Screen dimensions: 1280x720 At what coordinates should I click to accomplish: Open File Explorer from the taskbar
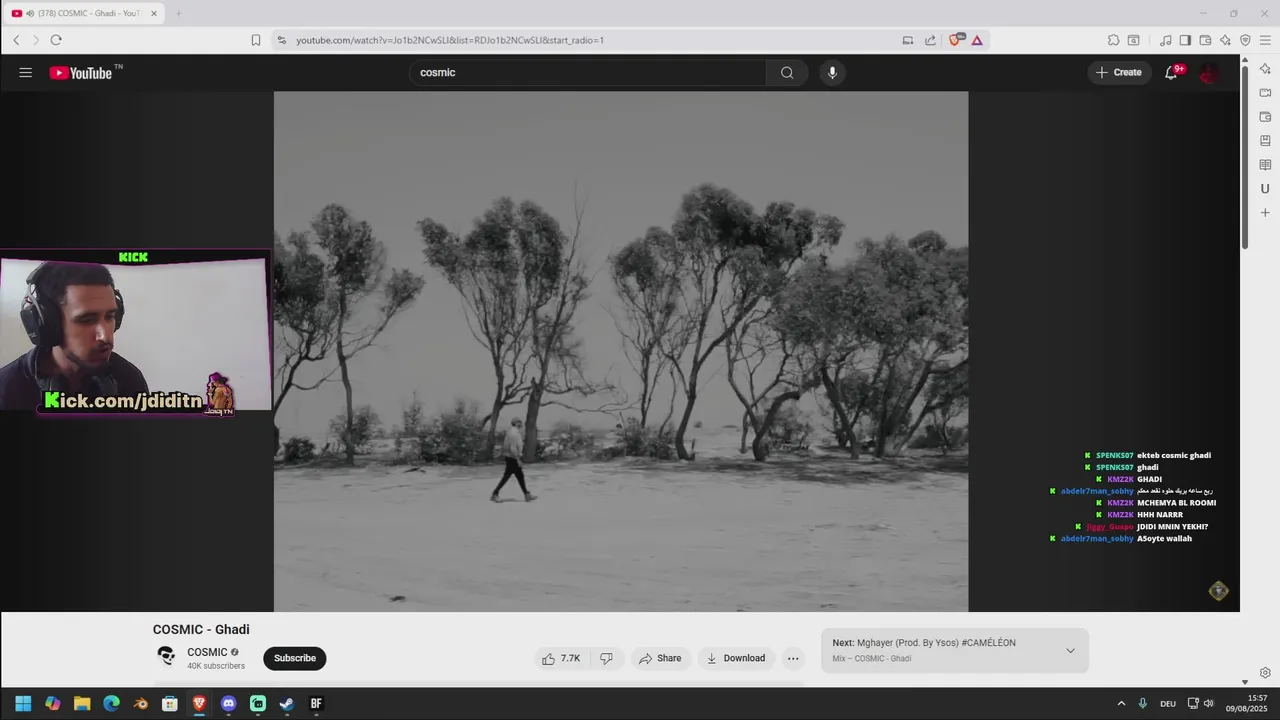(82, 704)
